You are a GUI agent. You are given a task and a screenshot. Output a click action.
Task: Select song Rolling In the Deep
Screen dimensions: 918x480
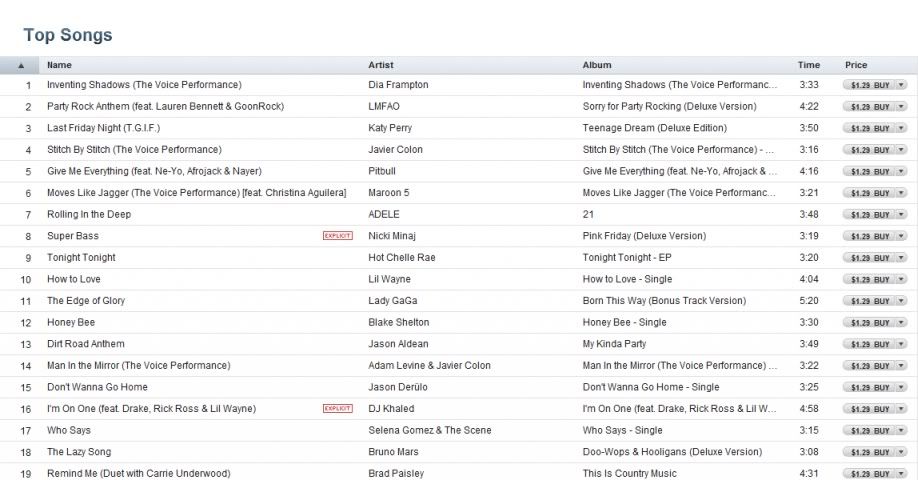click(x=89, y=214)
